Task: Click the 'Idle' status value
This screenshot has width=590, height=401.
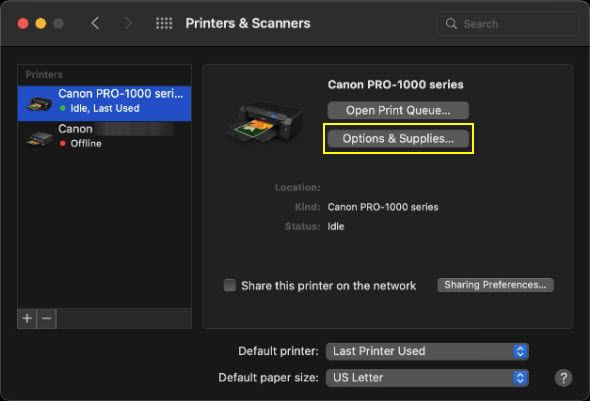Action: [336, 226]
